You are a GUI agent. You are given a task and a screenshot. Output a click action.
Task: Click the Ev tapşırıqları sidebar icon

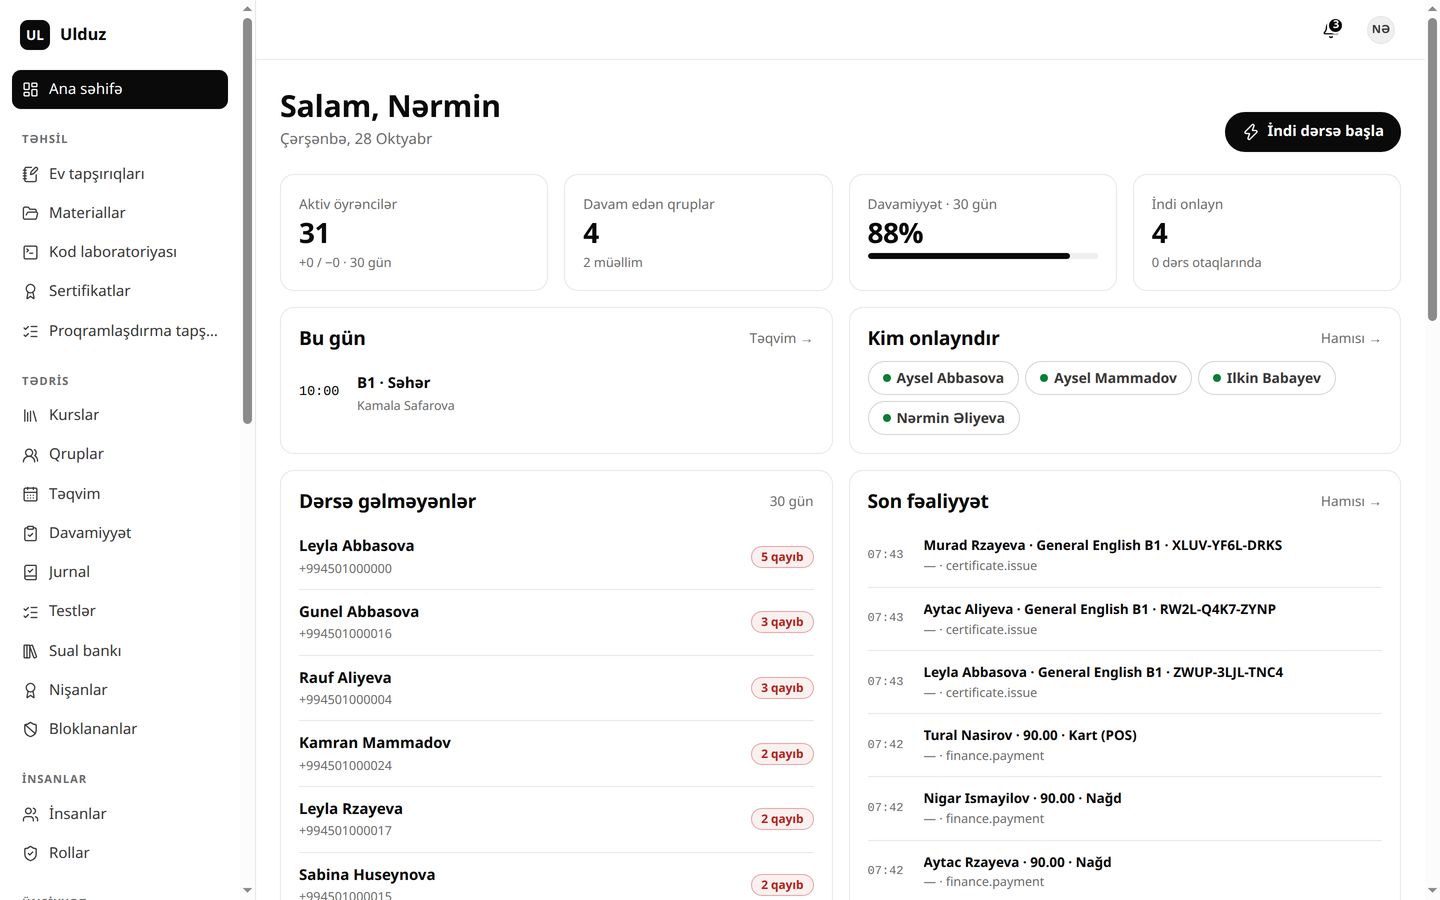[30, 174]
